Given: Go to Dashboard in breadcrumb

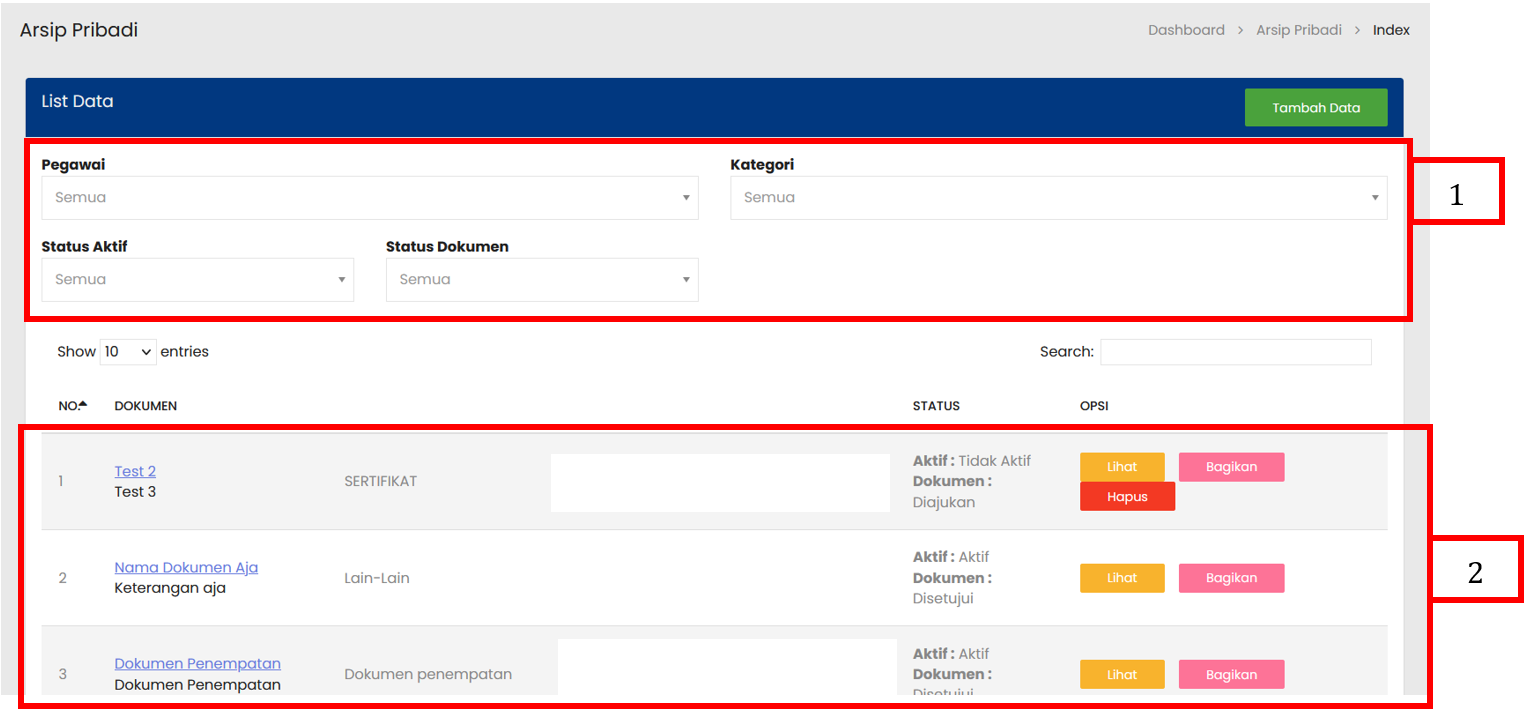Looking at the screenshot, I should click(1186, 30).
